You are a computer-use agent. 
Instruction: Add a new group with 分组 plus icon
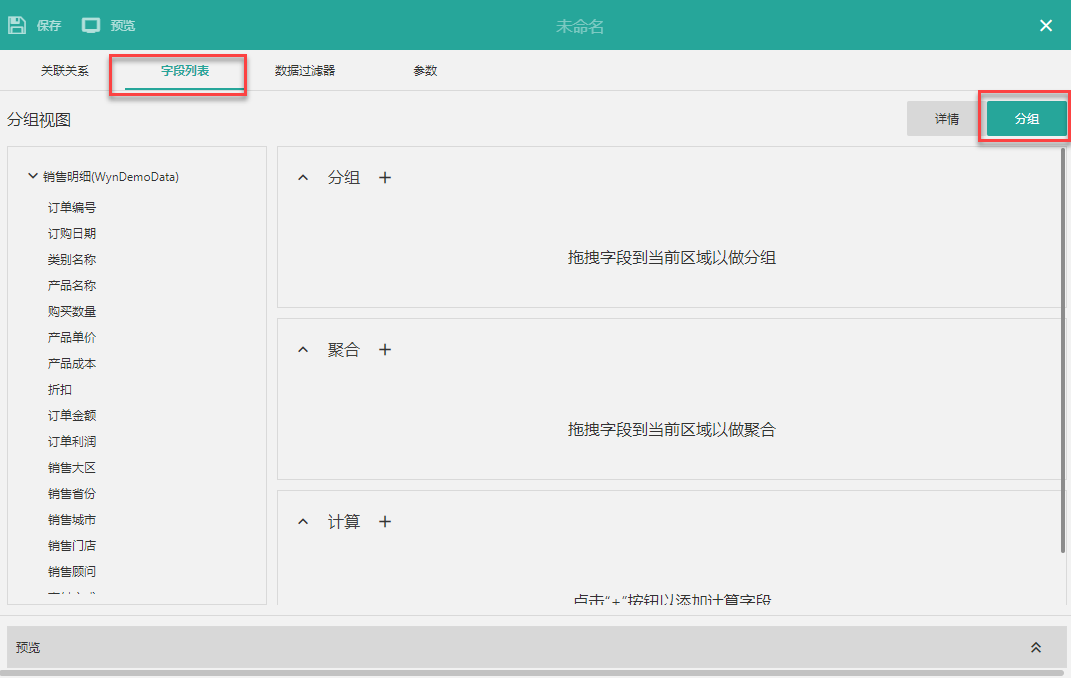(385, 177)
